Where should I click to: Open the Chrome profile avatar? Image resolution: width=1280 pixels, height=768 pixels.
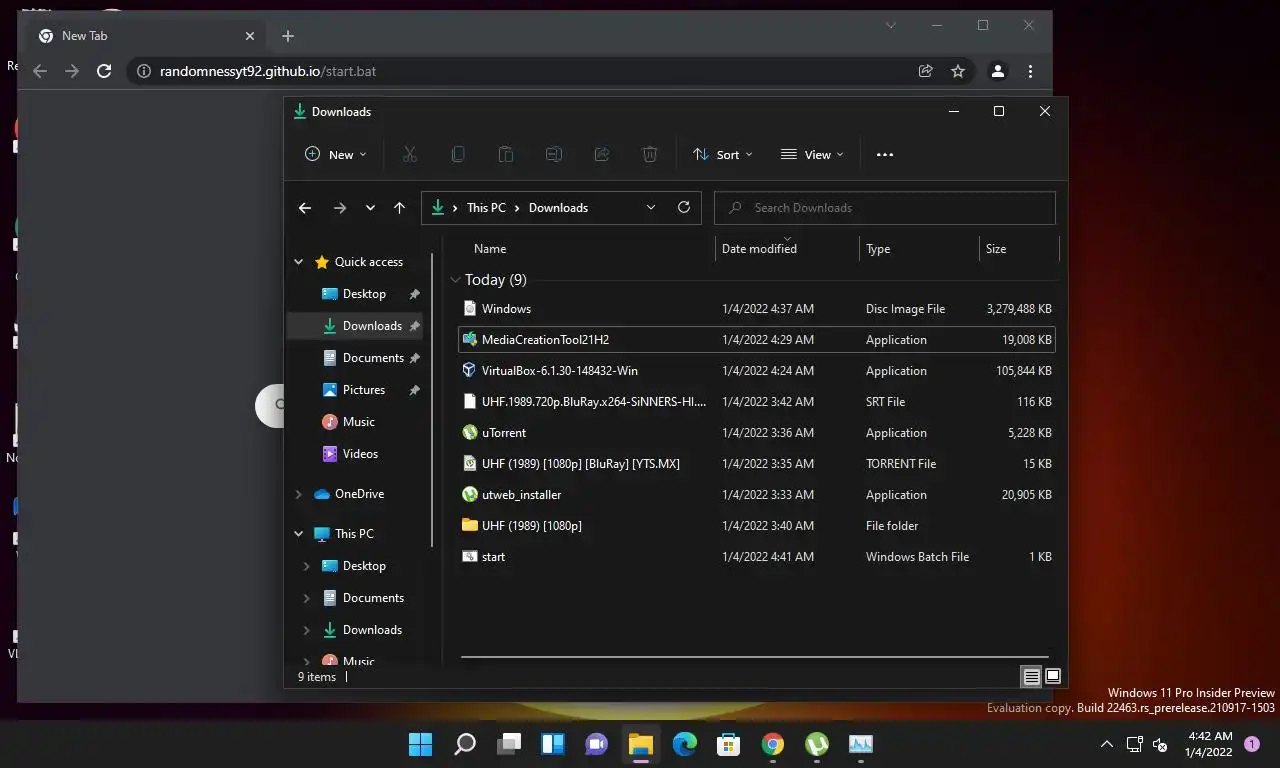[x=997, y=71]
